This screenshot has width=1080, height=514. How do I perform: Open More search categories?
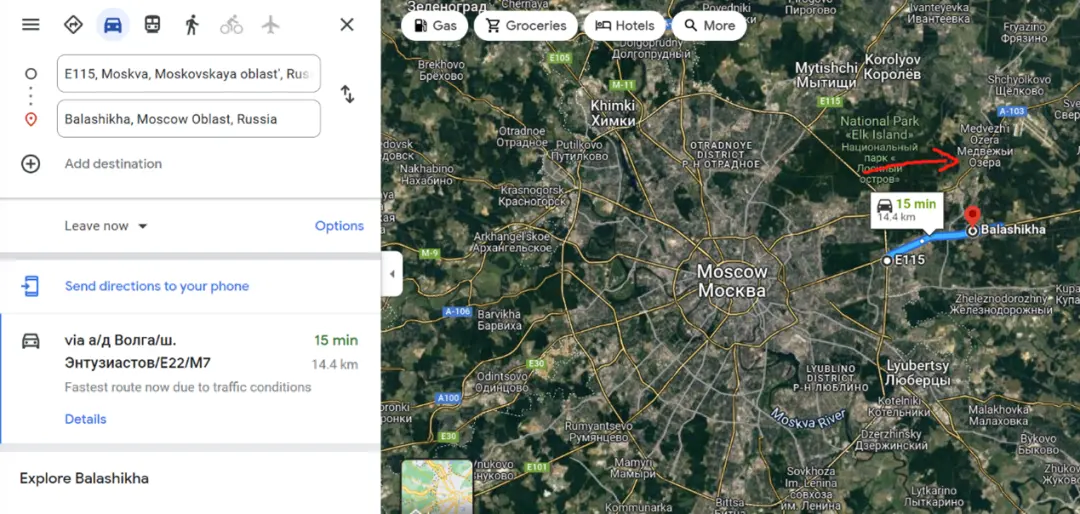708,26
